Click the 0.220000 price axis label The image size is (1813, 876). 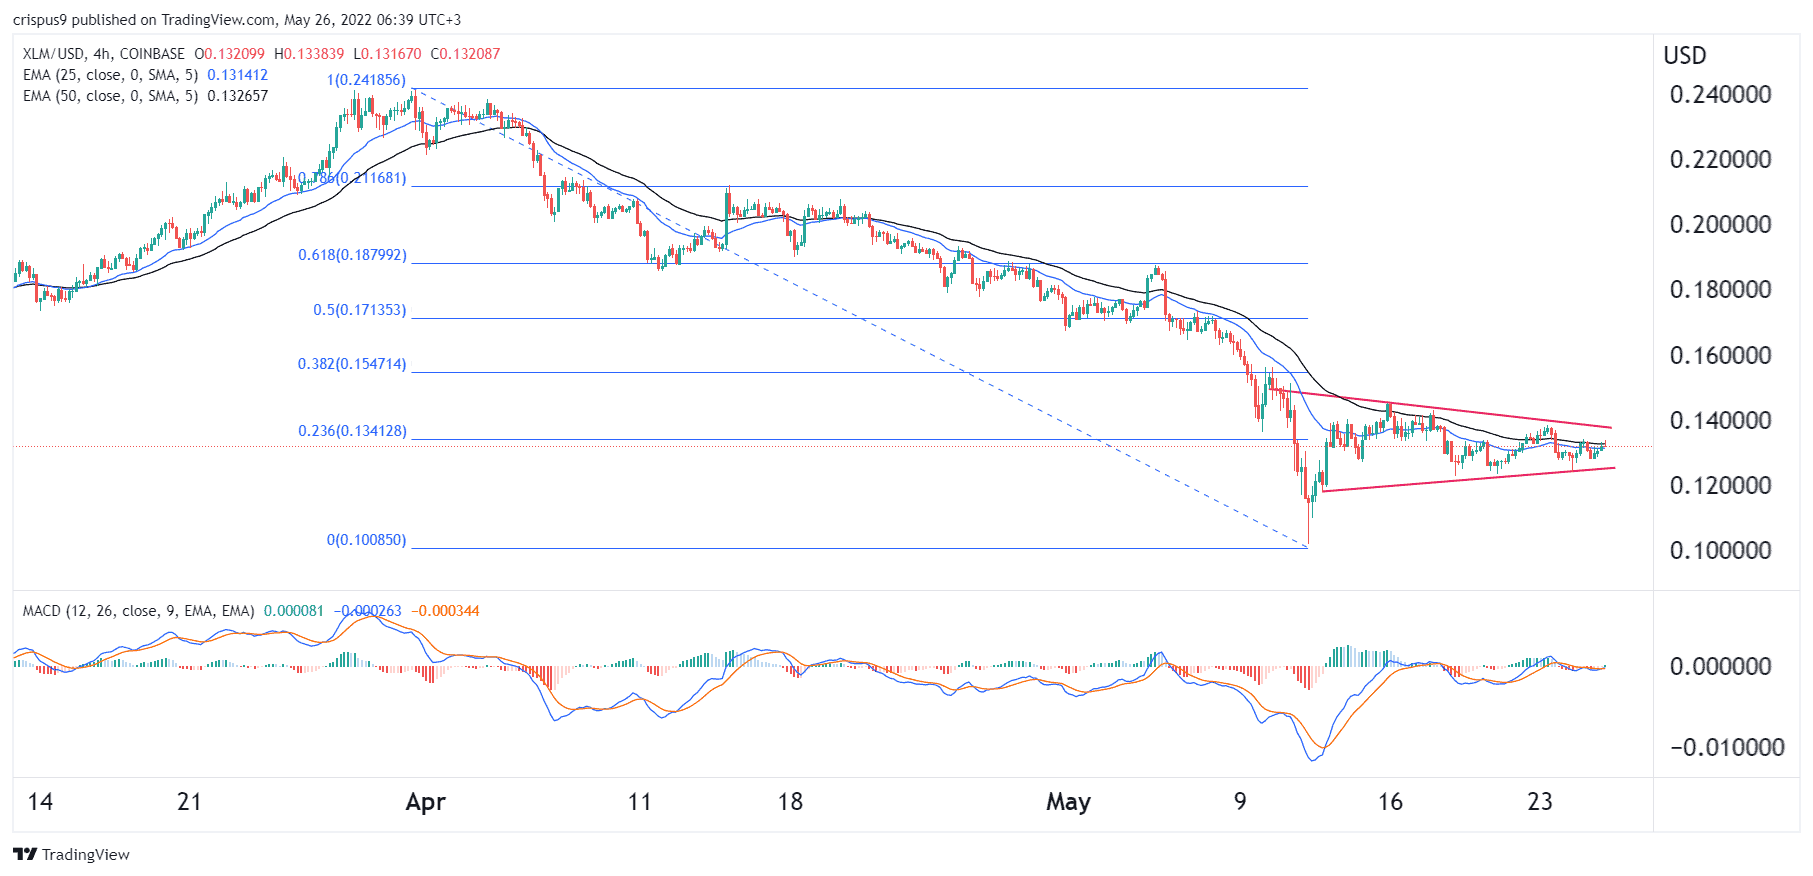pos(1720,160)
